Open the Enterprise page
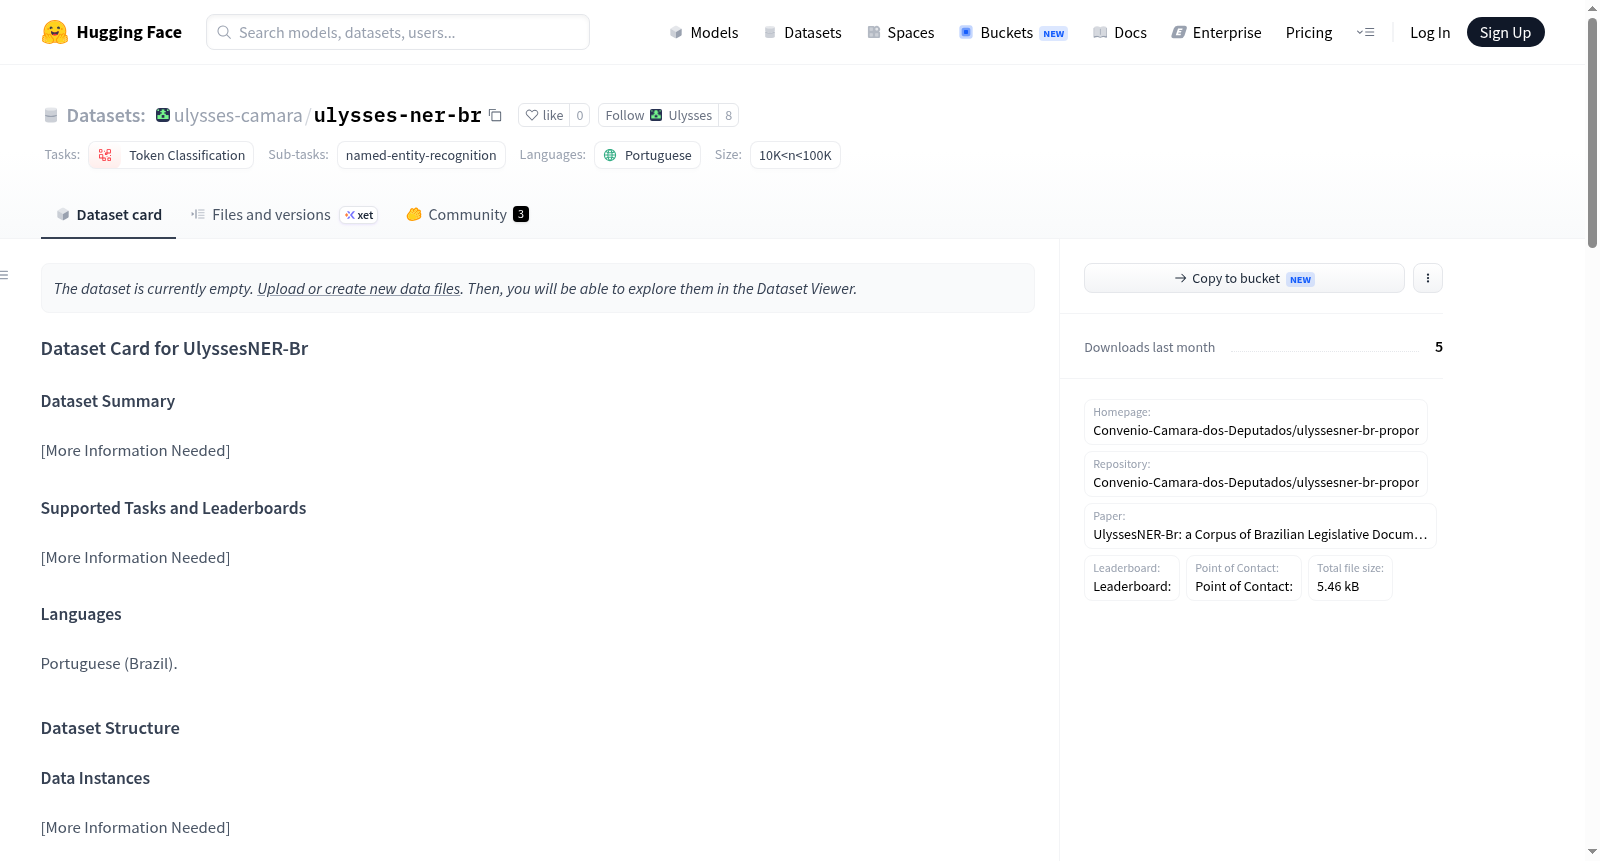Screen dimensions: 1600x861 pos(1216,32)
